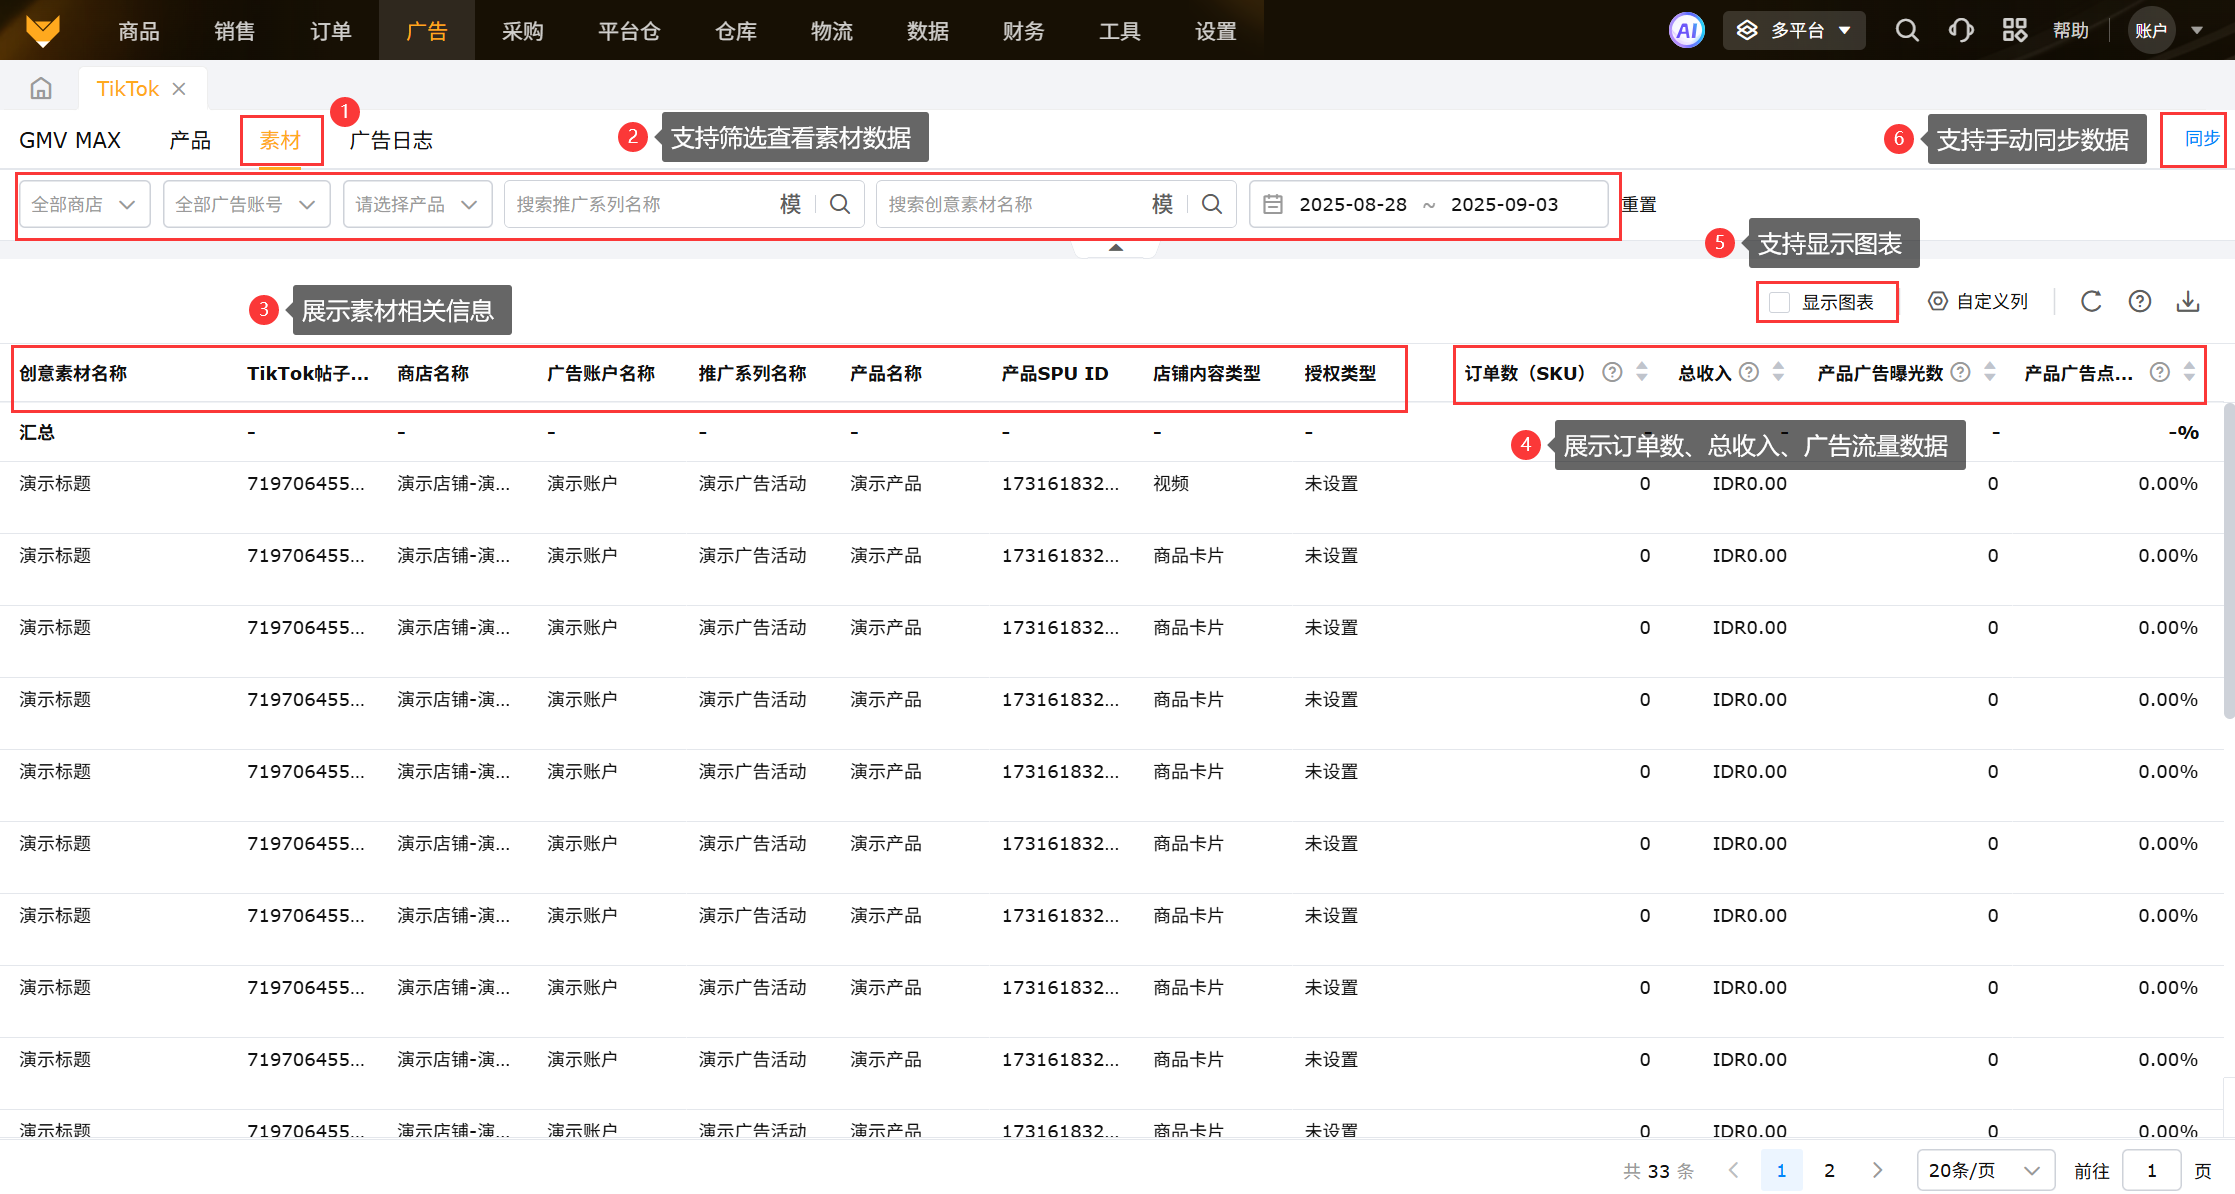Switch to the 广告日志 tab
2235x1194 pixels.
(x=391, y=140)
